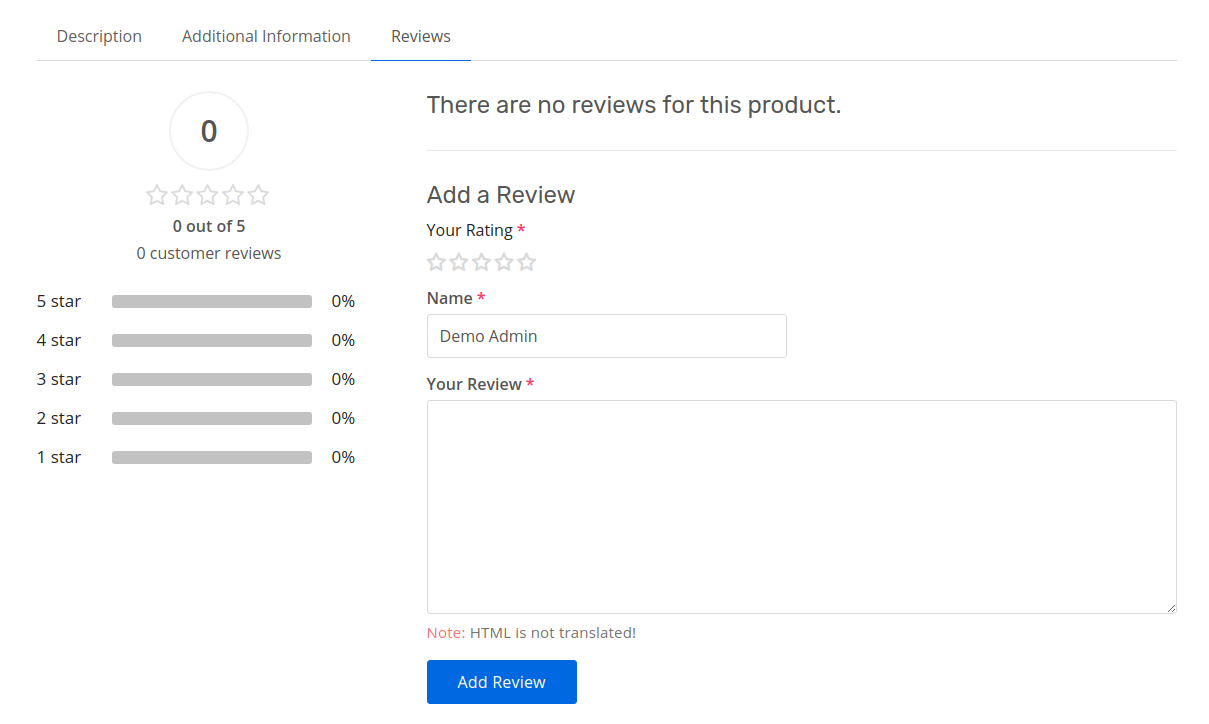Image resolution: width=1209 pixels, height=724 pixels.
Task: Click the 0 customer reviews link
Action: (x=208, y=253)
